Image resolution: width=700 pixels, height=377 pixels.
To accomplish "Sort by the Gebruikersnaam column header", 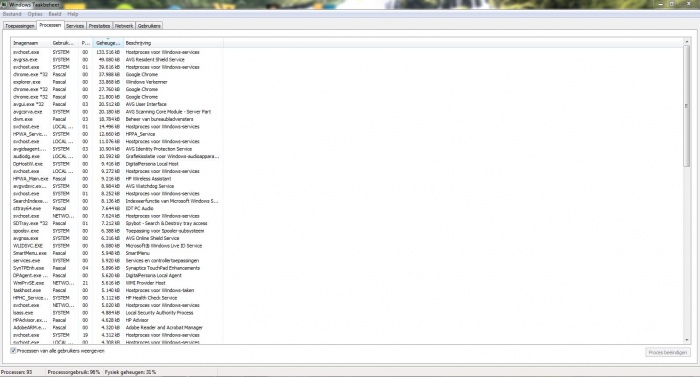I will pos(64,43).
